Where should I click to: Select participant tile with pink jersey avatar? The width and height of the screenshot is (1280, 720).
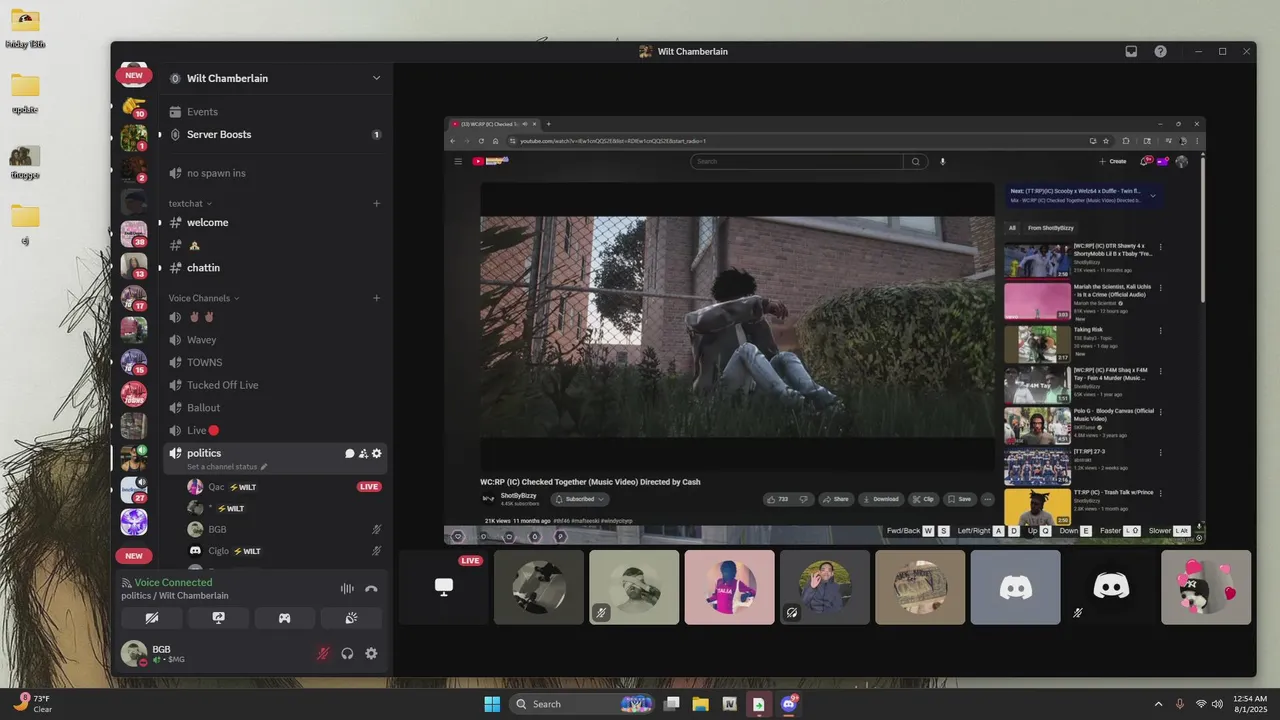click(x=730, y=587)
